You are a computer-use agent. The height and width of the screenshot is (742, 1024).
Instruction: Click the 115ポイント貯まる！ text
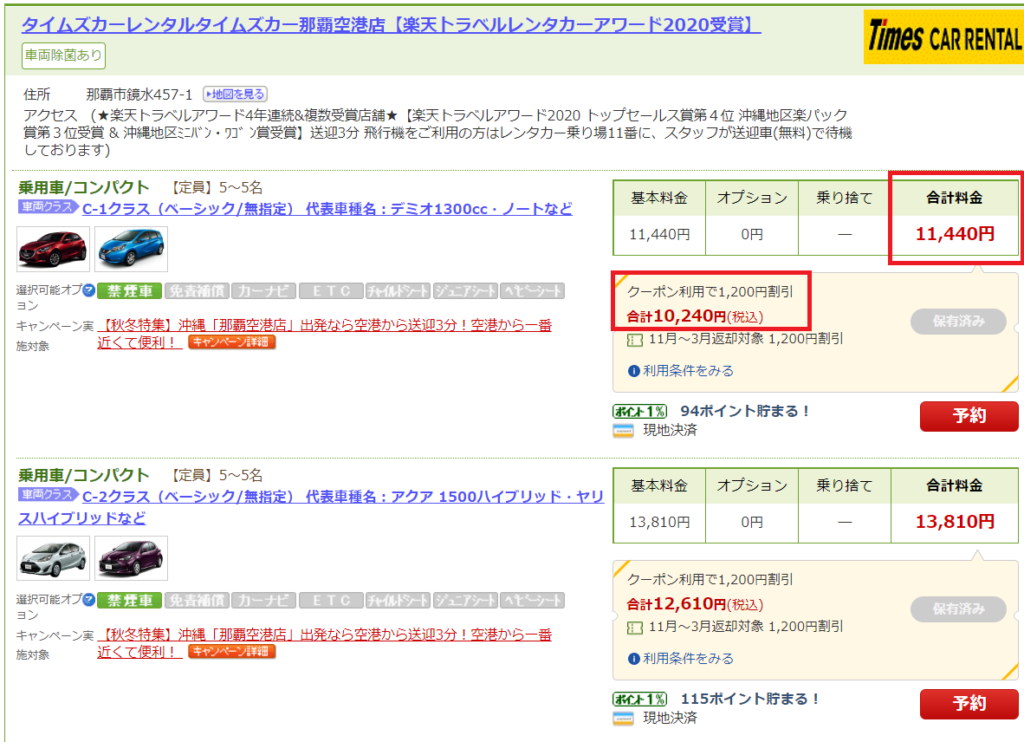coord(750,699)
